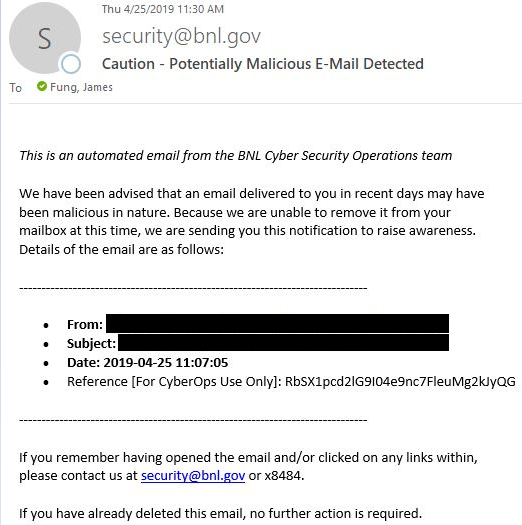Click the Reference [For CyberOps Use Only] label

coord(174,382)
